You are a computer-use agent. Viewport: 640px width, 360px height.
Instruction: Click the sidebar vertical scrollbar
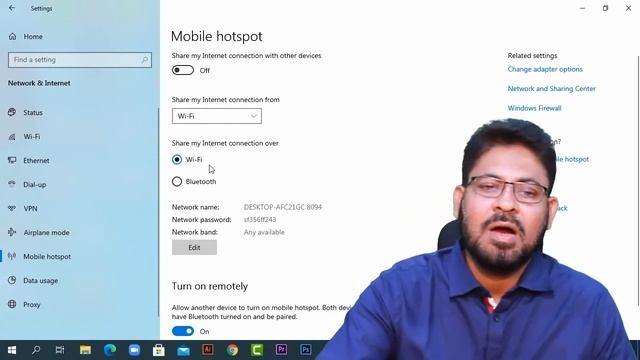158,212
